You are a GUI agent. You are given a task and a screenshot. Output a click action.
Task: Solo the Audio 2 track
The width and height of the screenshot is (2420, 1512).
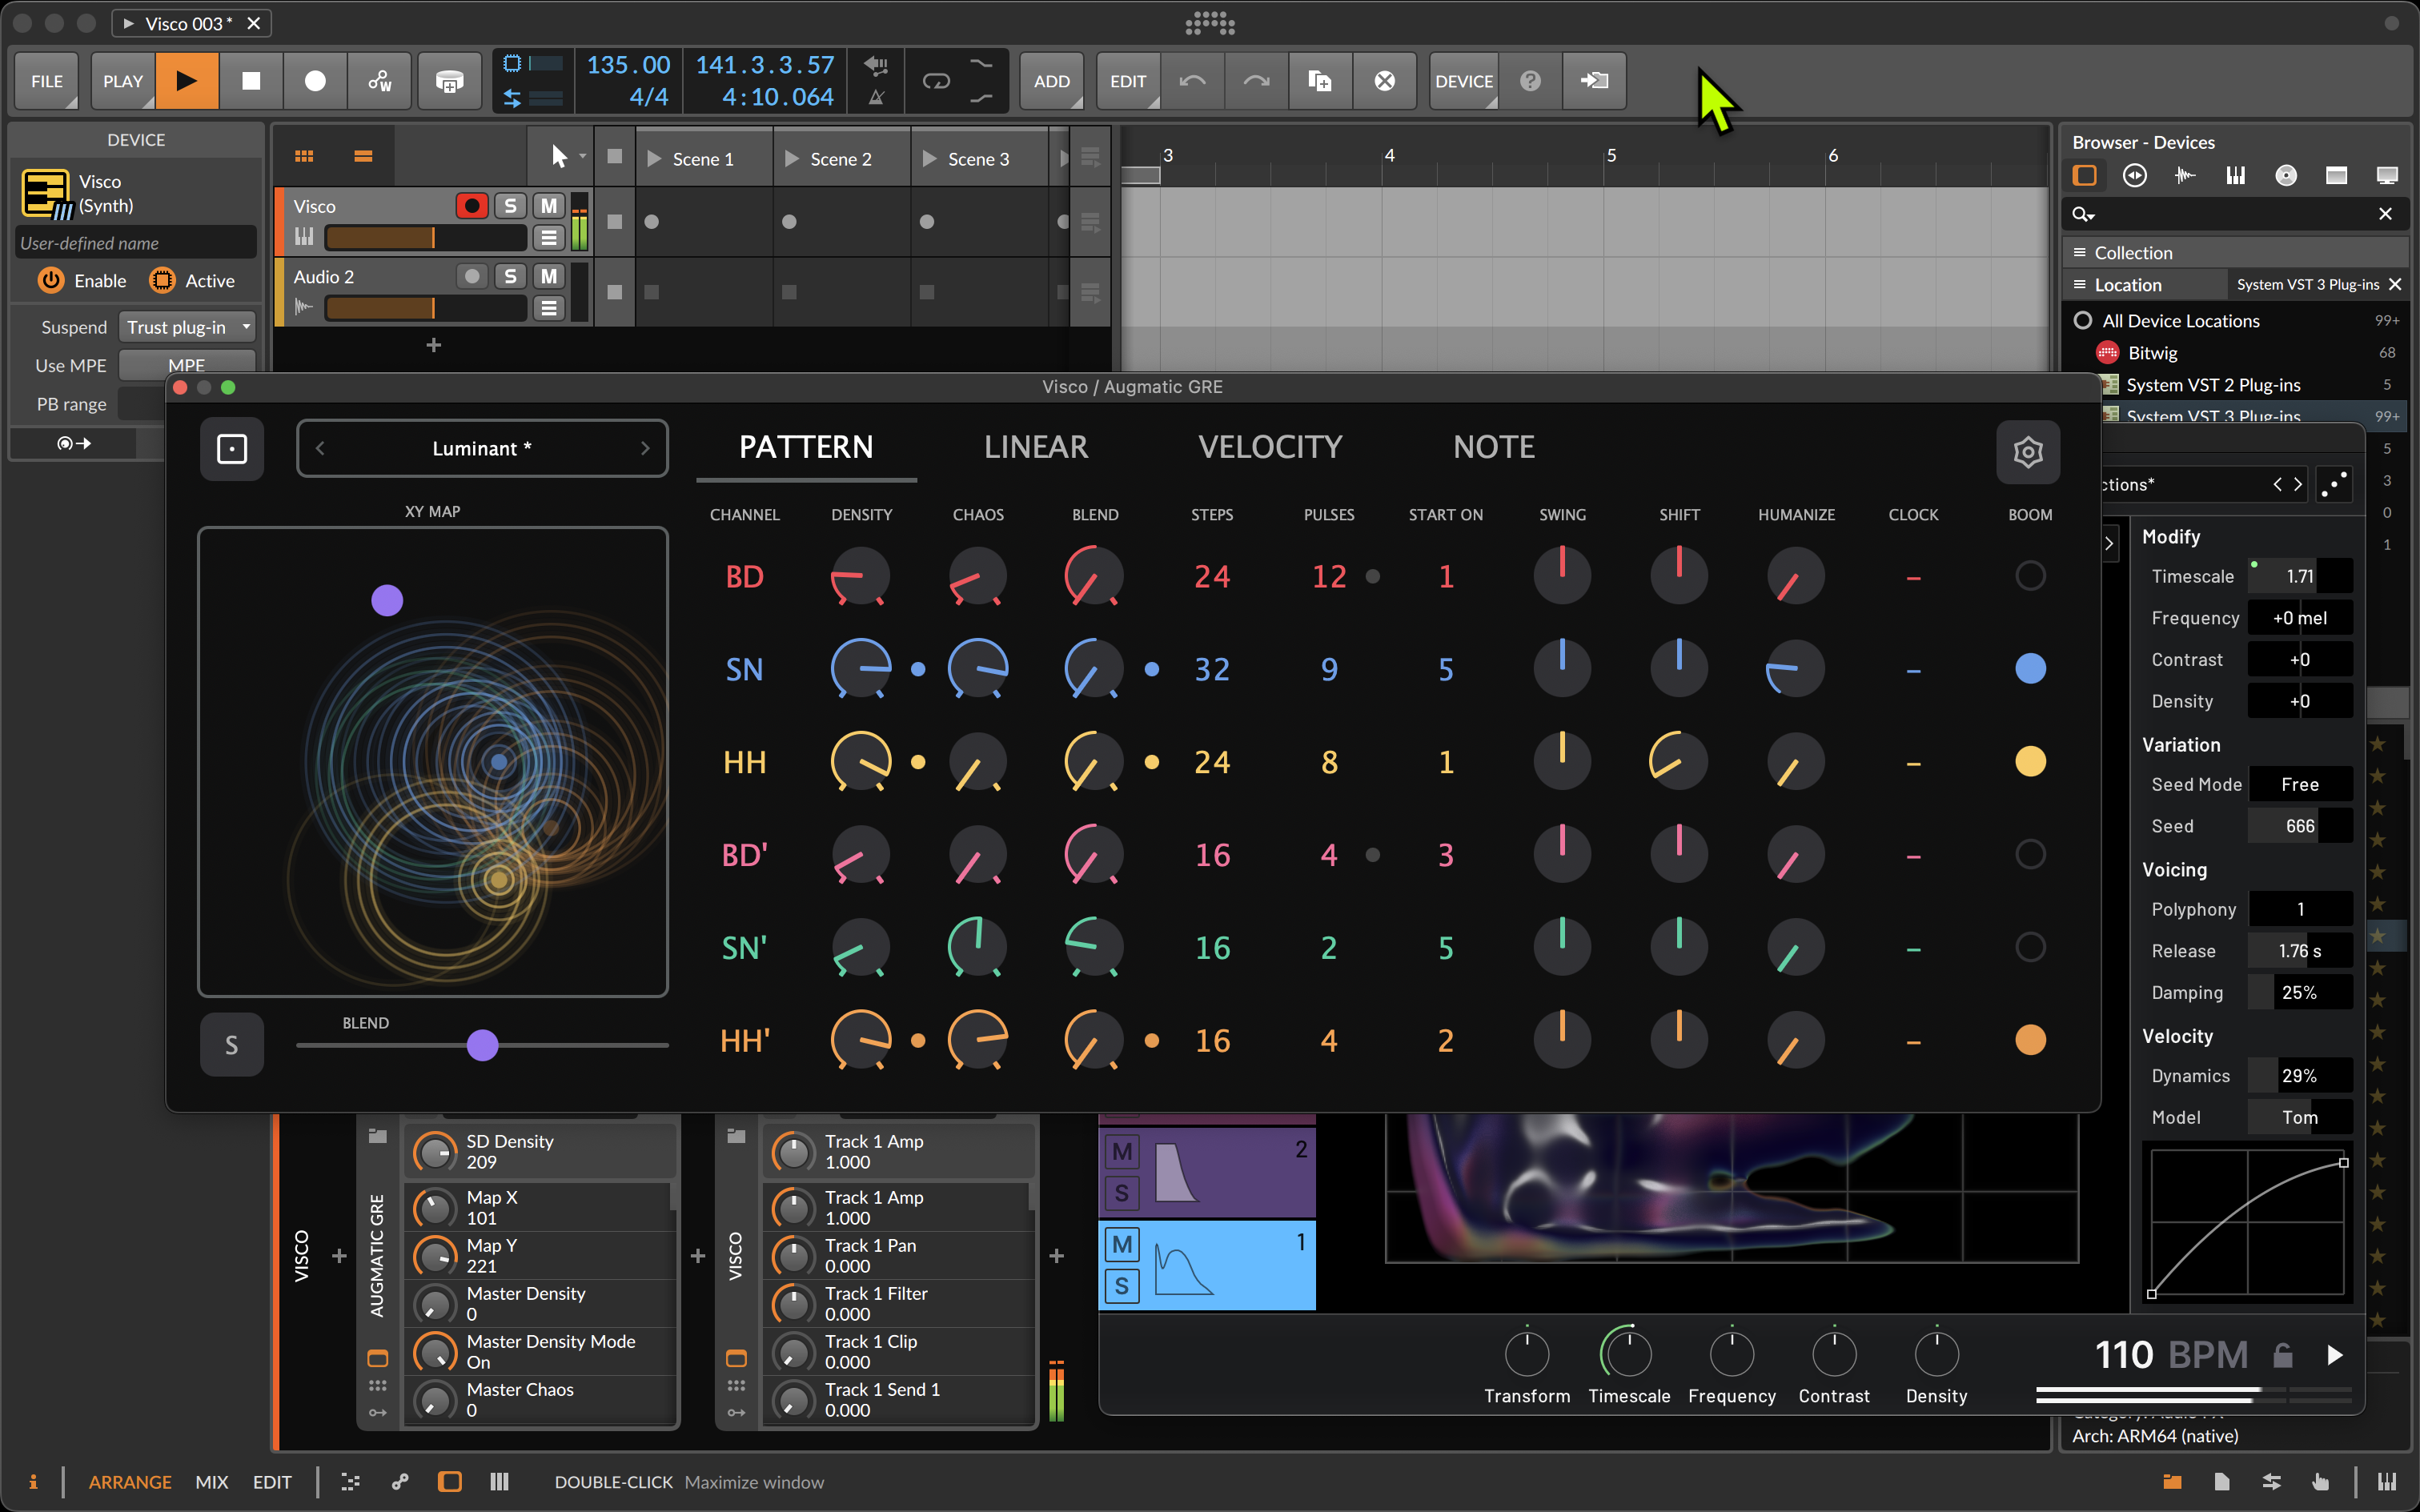pos(510,277)
